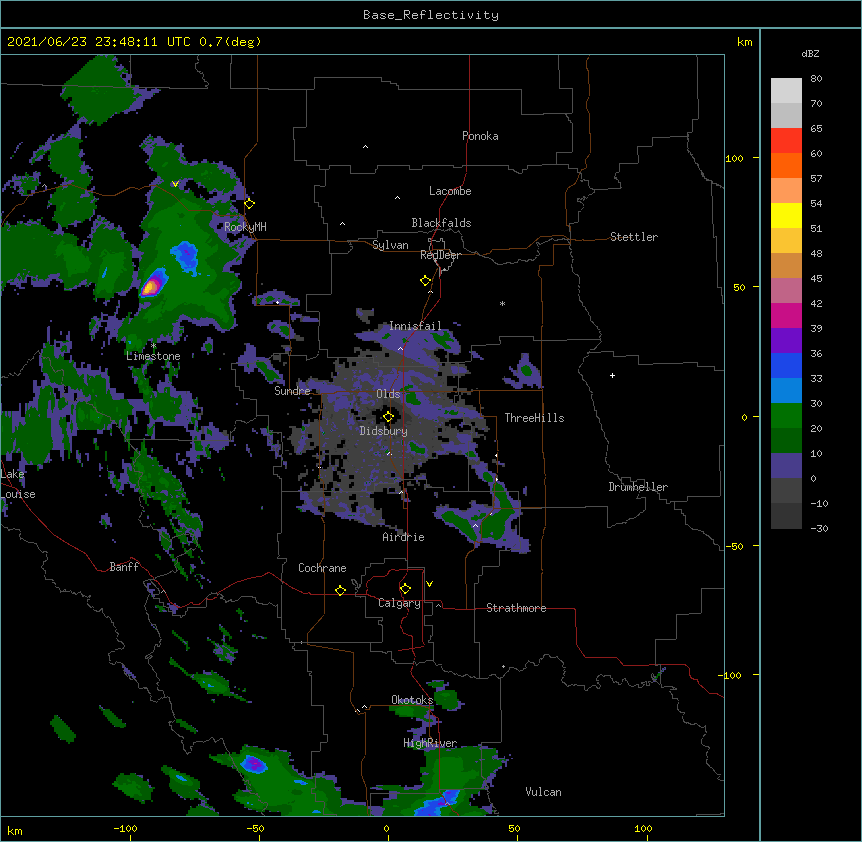
Task: Click the Olds city label
Action: coord(388,394)
